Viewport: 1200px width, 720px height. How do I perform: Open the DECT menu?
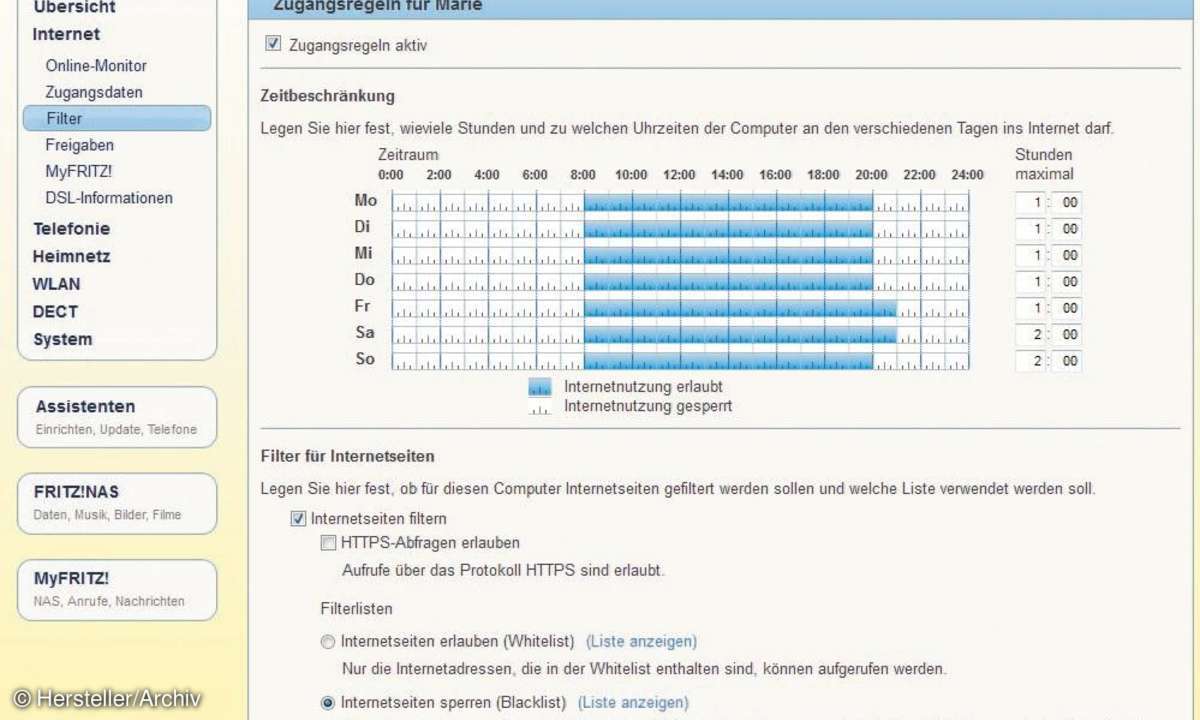[x=55, y=311]
